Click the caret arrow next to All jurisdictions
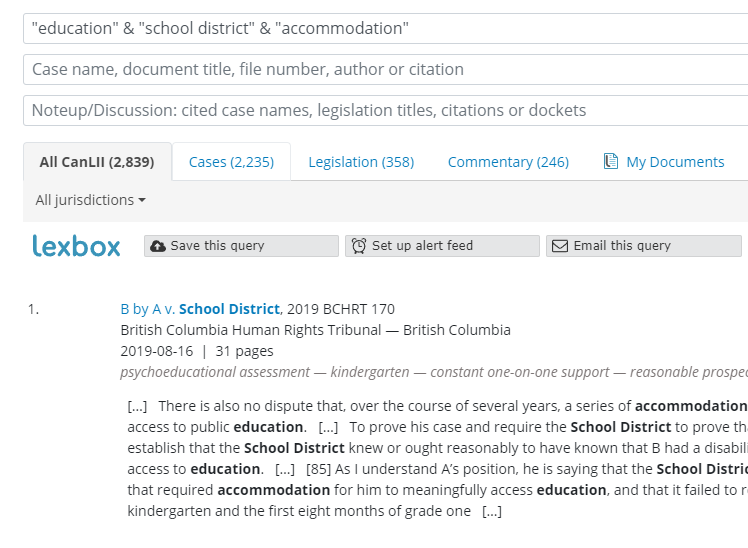748x548 pixels. [142, 200]
